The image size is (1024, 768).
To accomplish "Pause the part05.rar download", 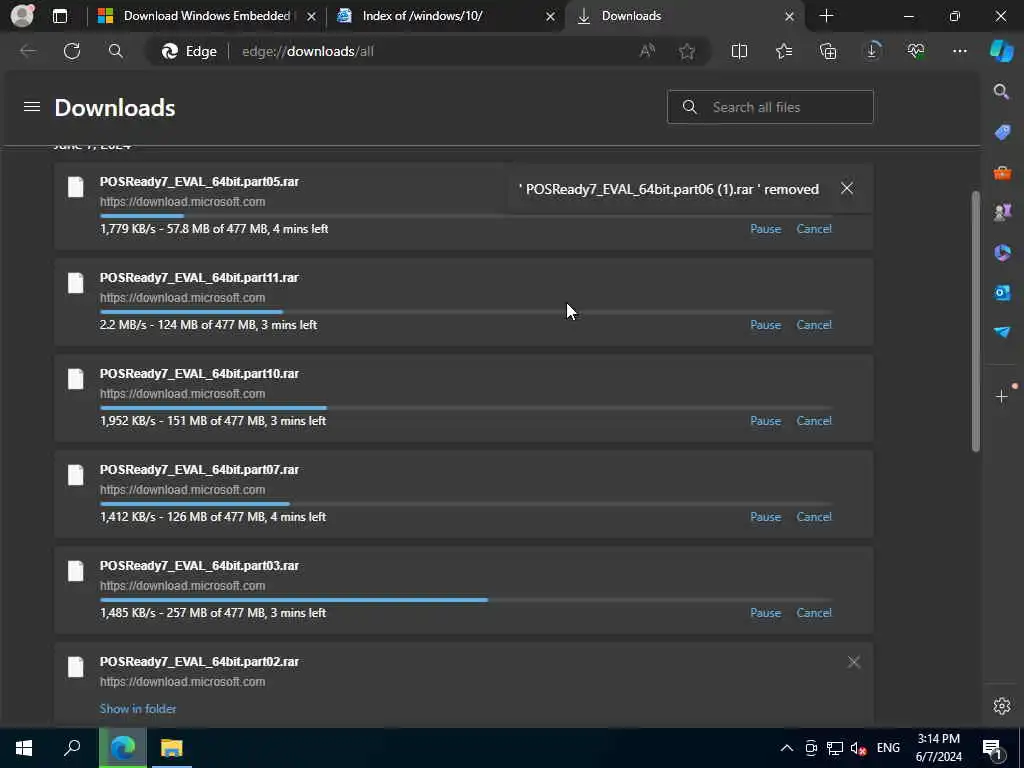I will pyautogui.click(x=765, y=229).
